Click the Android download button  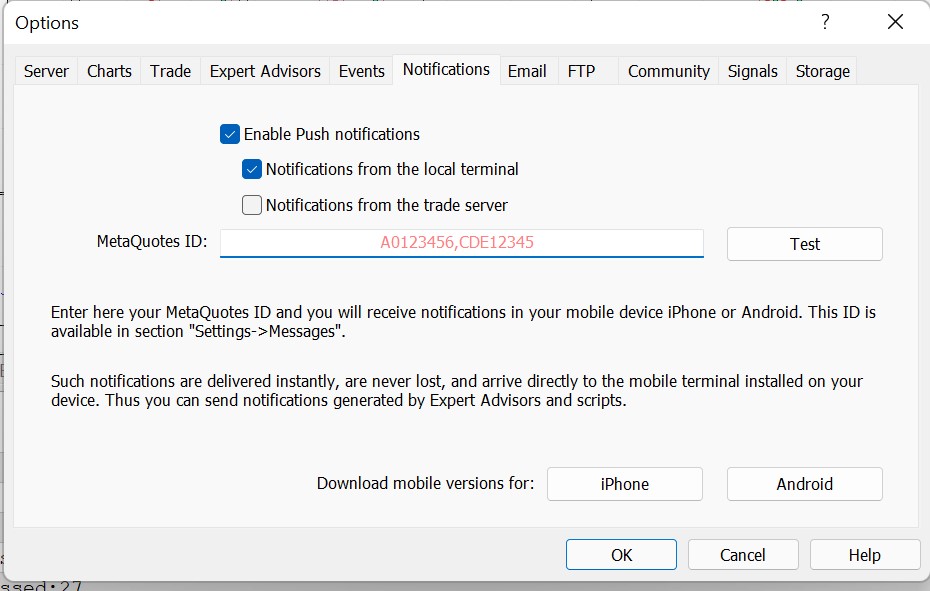[804, 484]
